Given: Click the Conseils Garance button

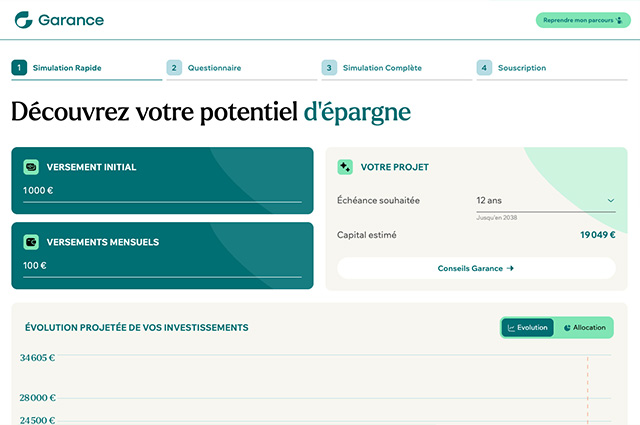Looking at the screenshot, I should (476, 268).
